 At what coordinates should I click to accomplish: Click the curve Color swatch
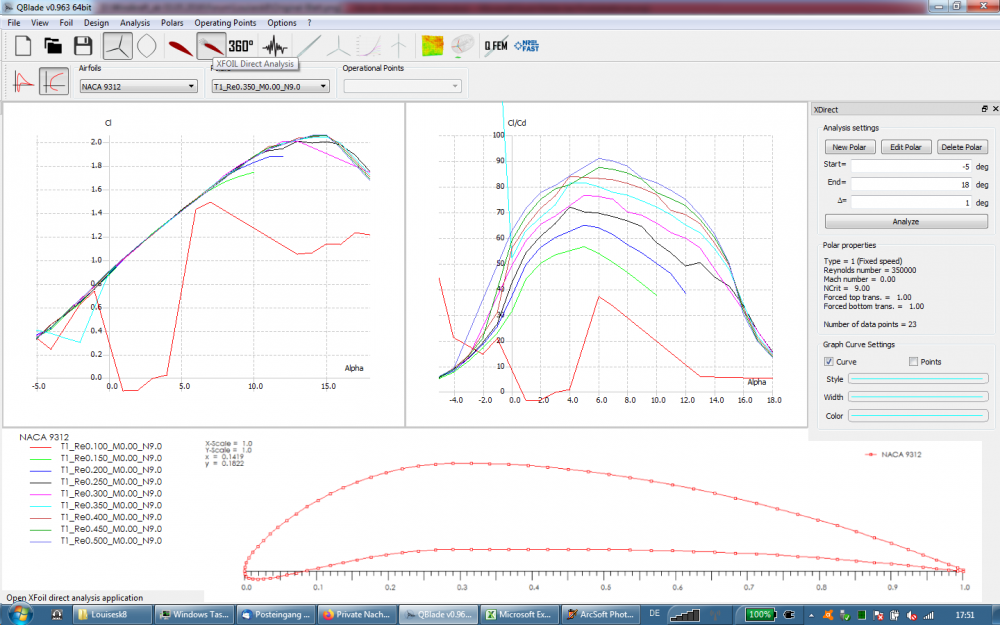click(919, 415)
